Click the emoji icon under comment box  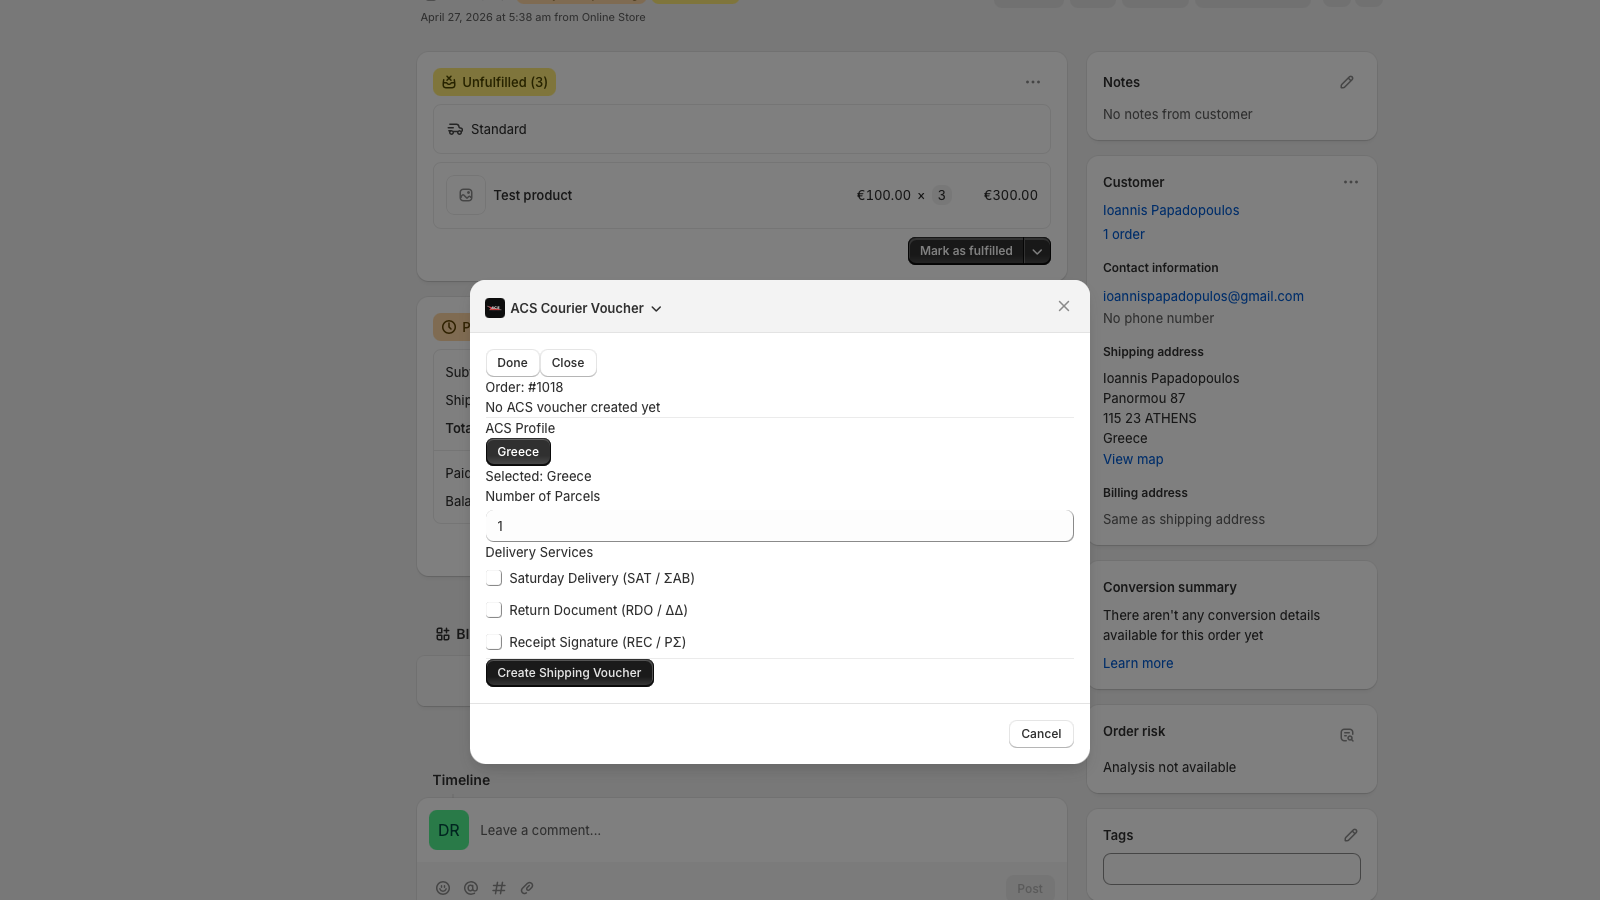[x=443, y=888]
